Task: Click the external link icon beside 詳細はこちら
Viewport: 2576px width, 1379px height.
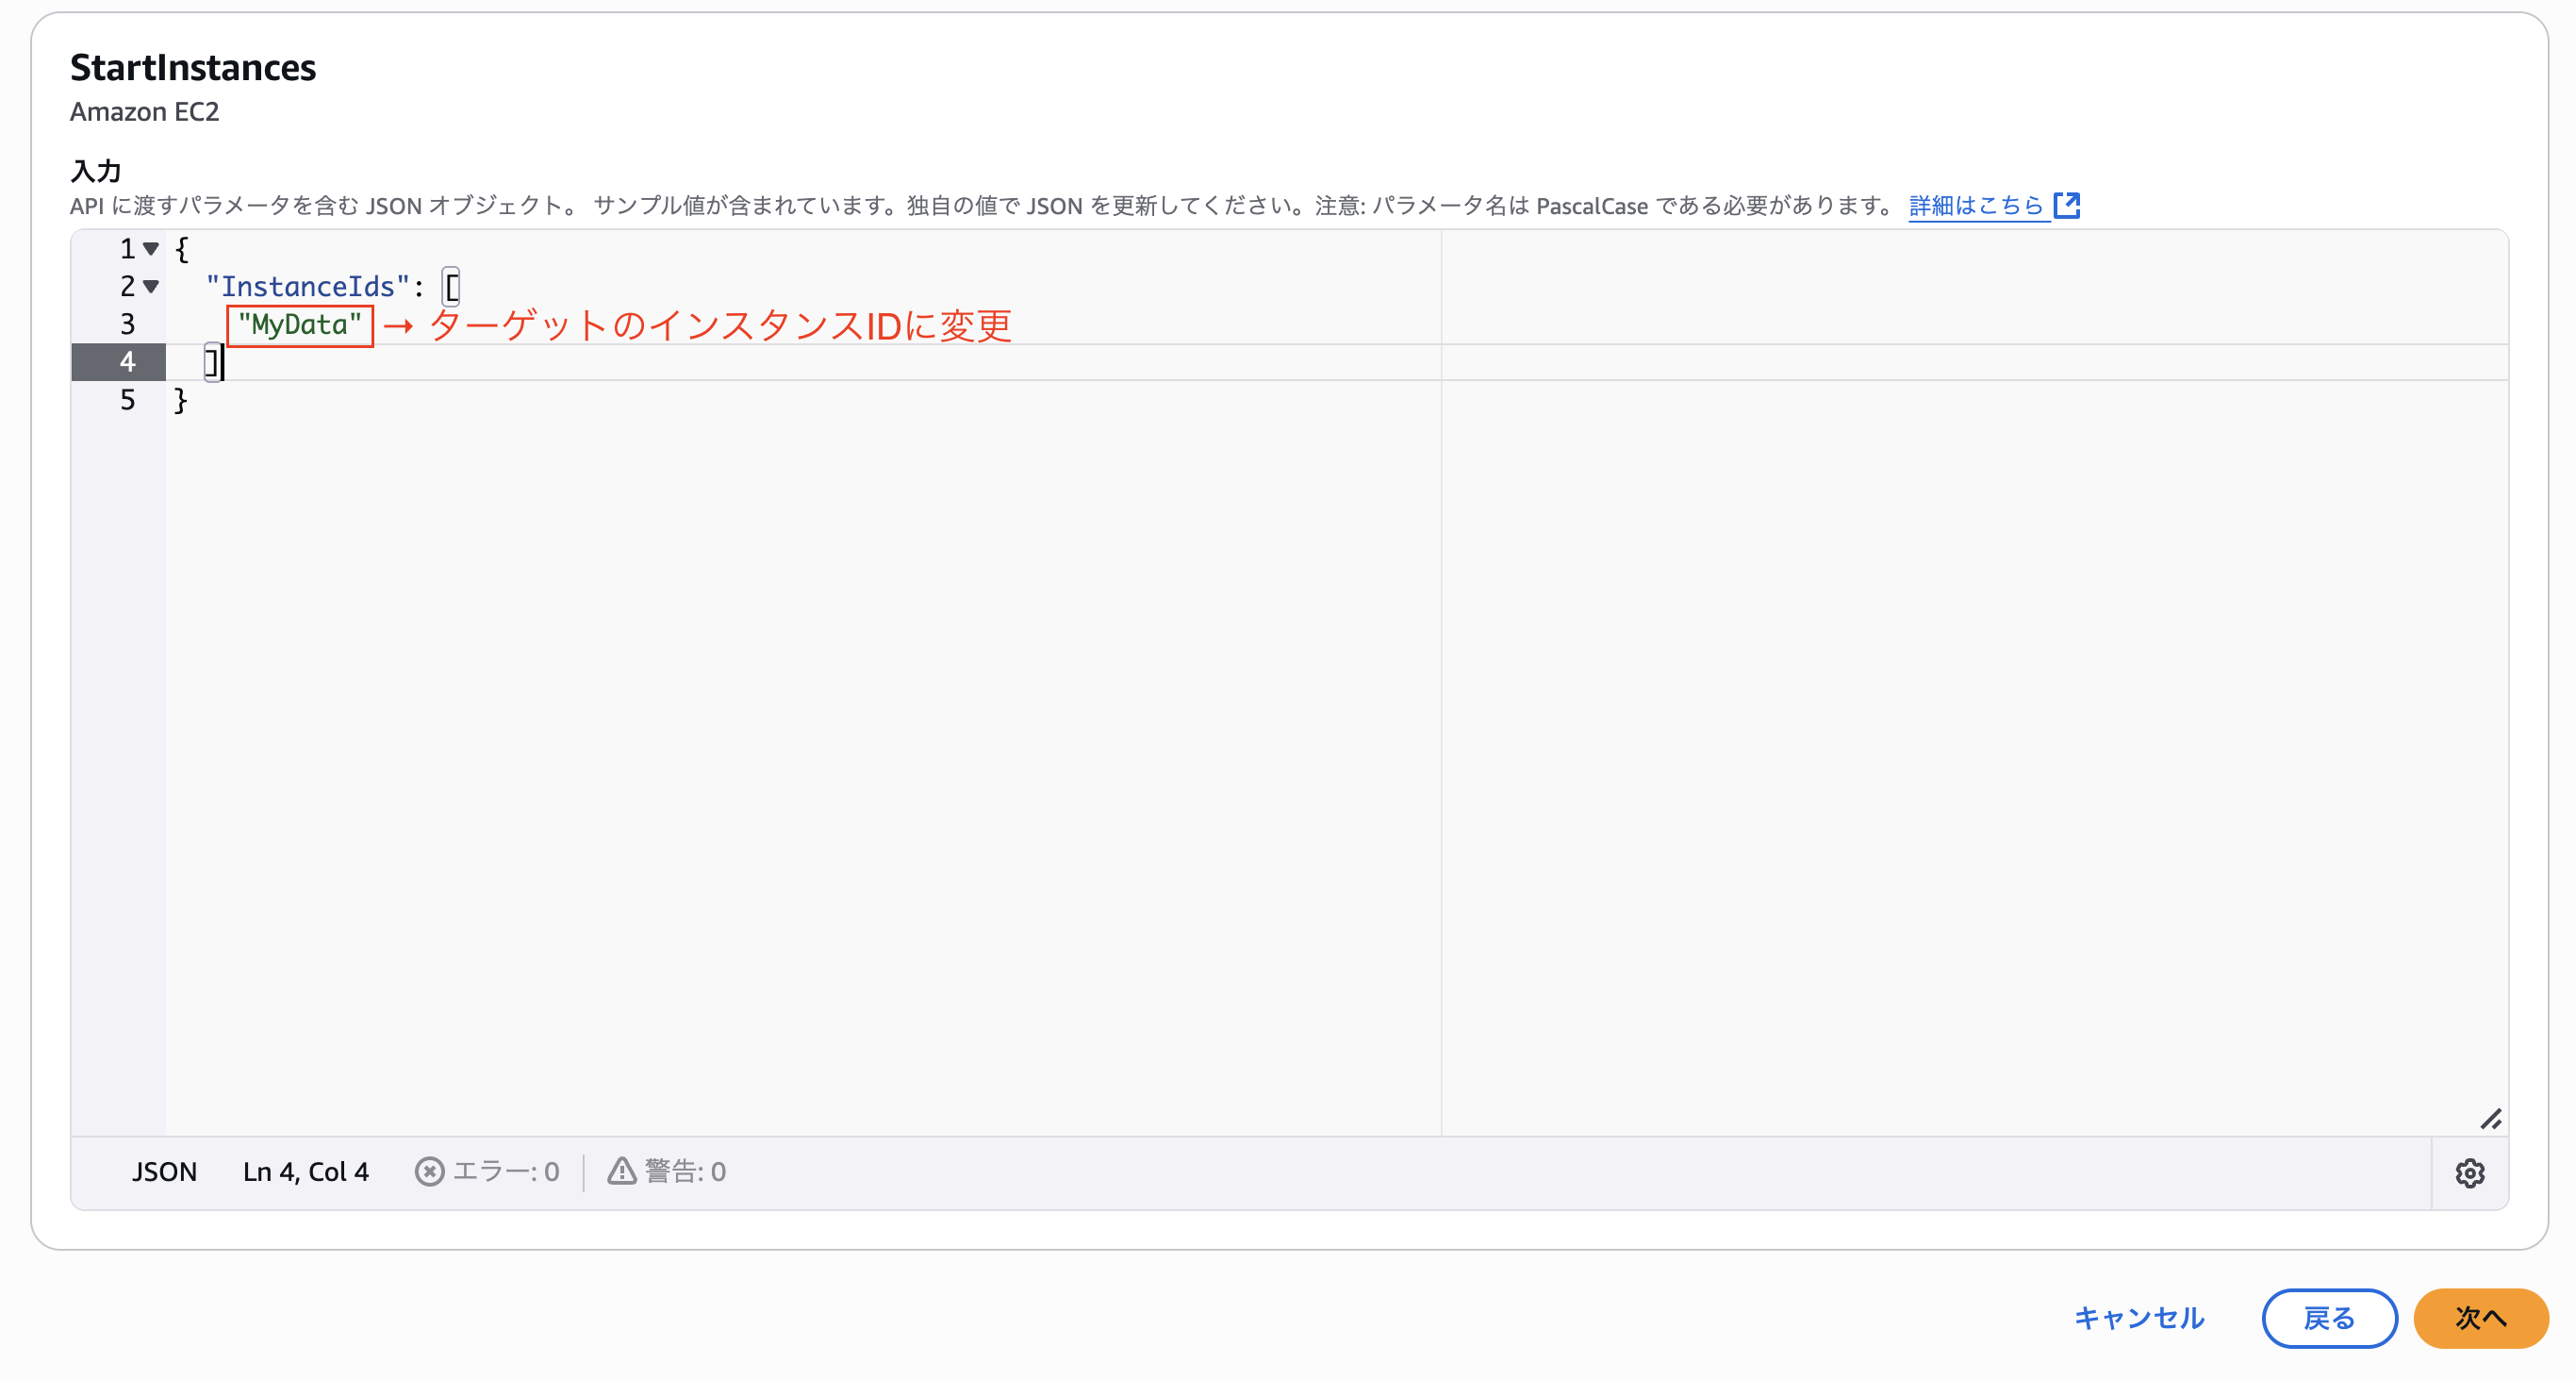Action: click(x=2066, y=205)
